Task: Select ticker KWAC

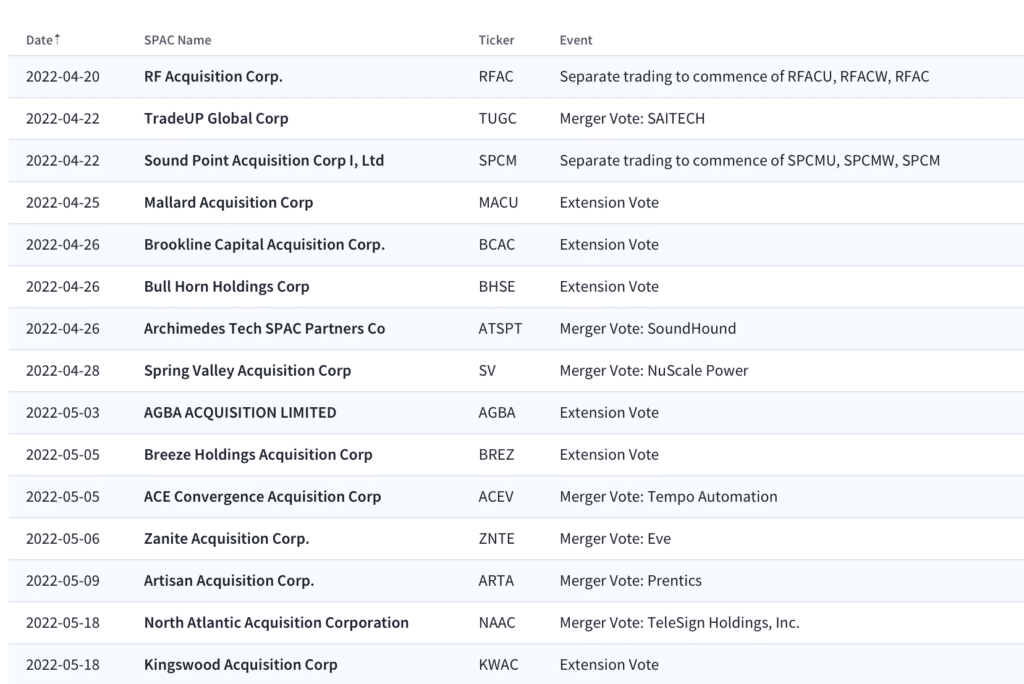Action: click(498, 664)
